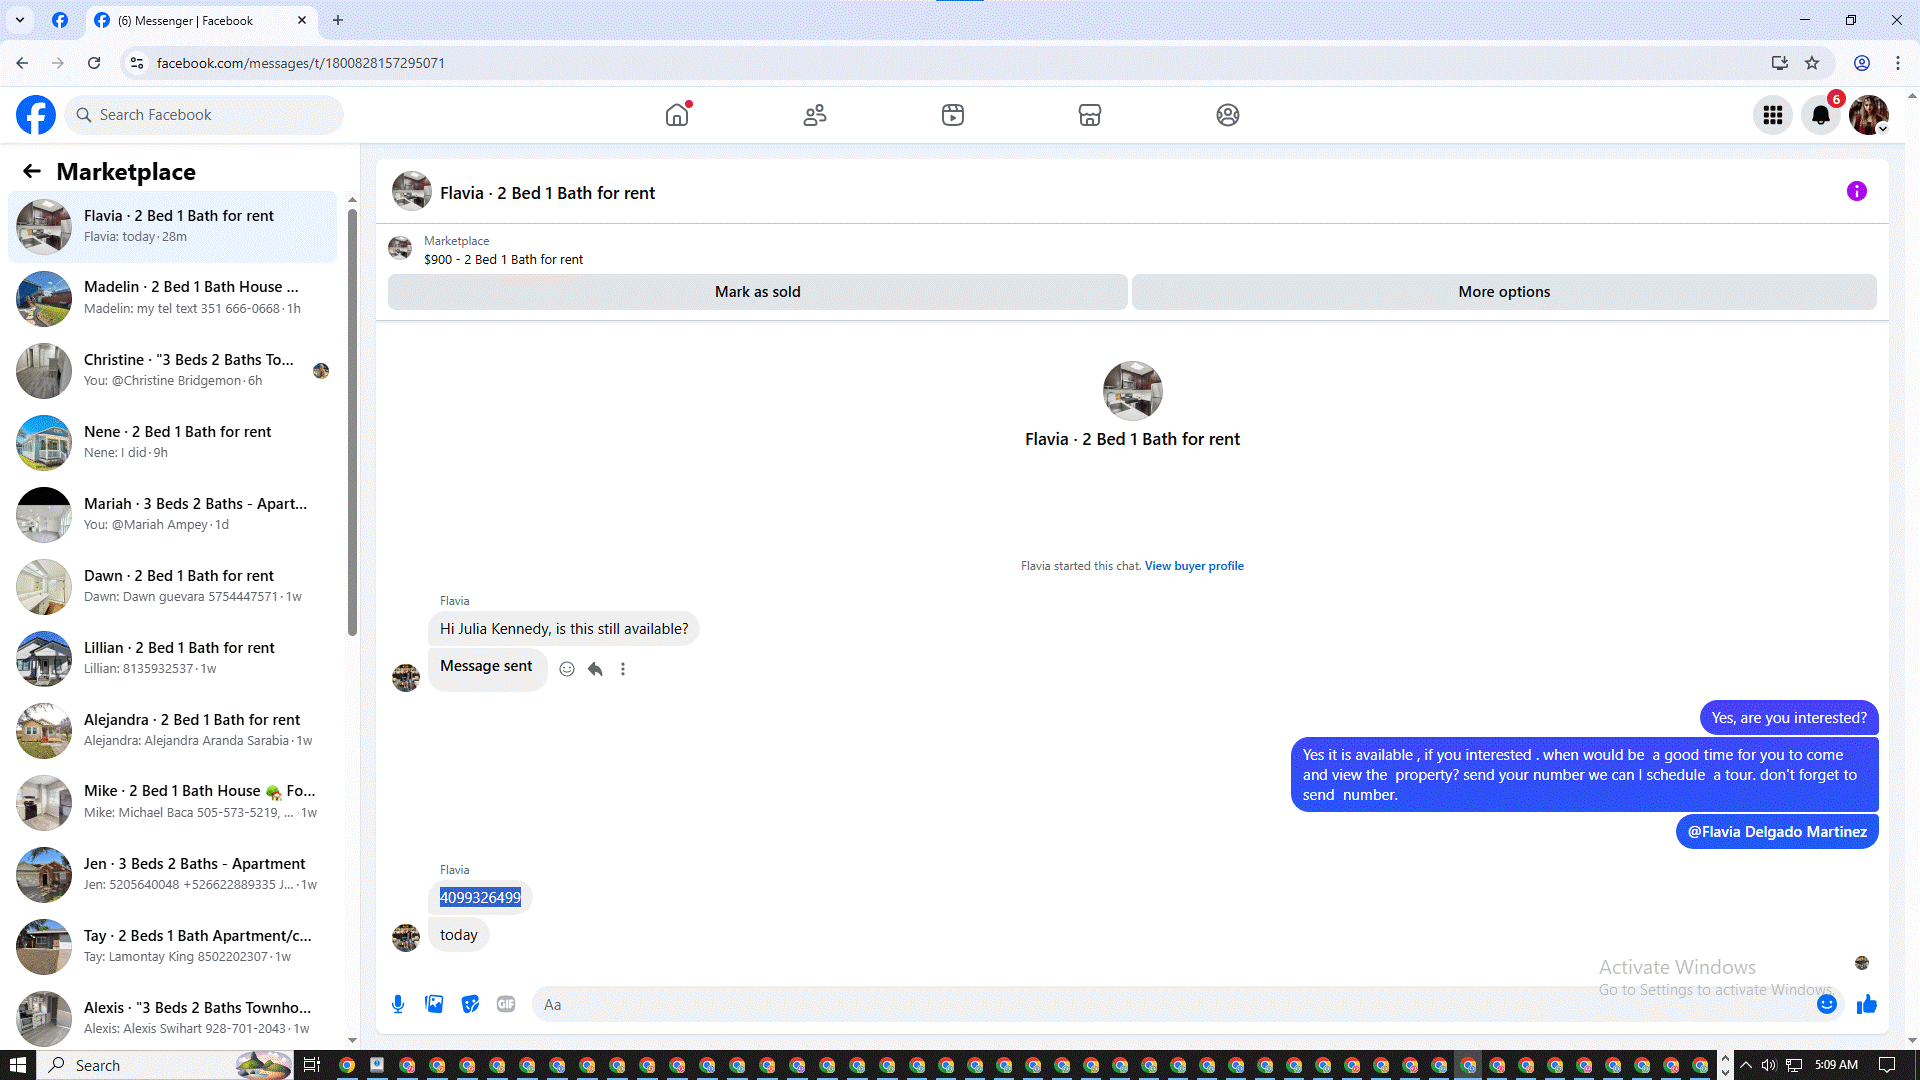Open the Marketplace tab in navbar
The height and width of the screenshot is (1080, 1920).
coord(1089,115)
